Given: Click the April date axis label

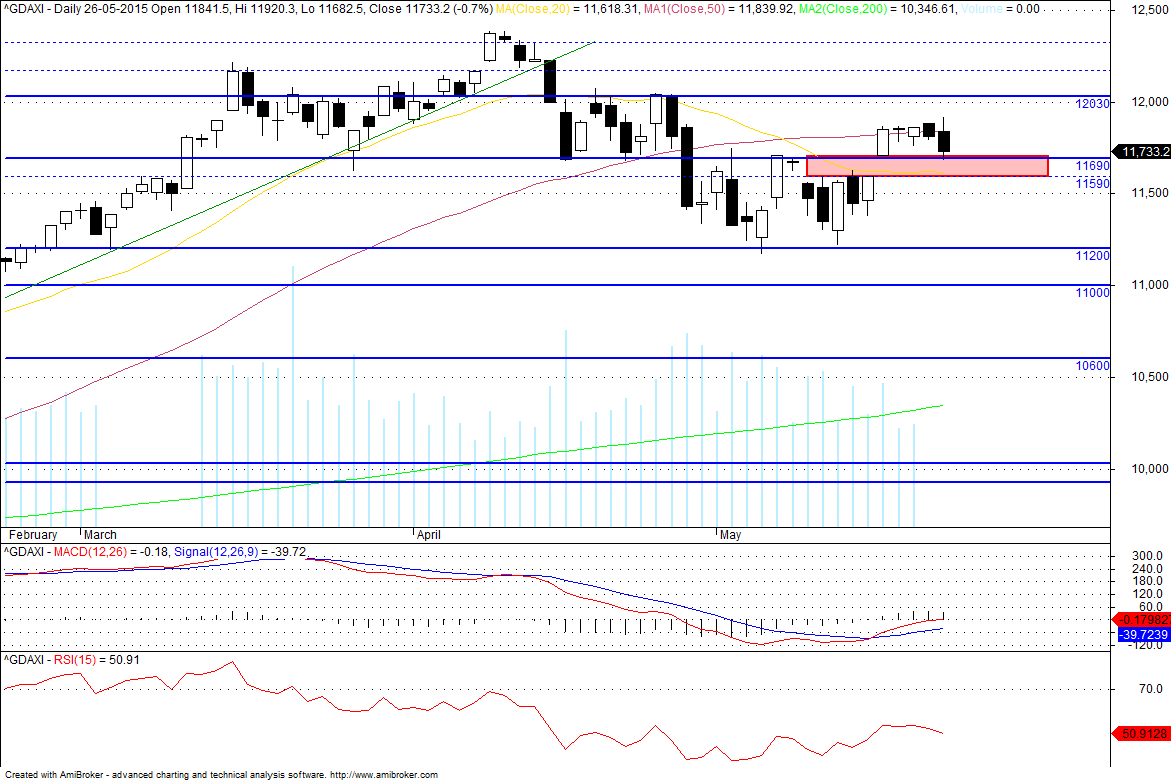Looking at the screenshot, I should tap(429, 535).
